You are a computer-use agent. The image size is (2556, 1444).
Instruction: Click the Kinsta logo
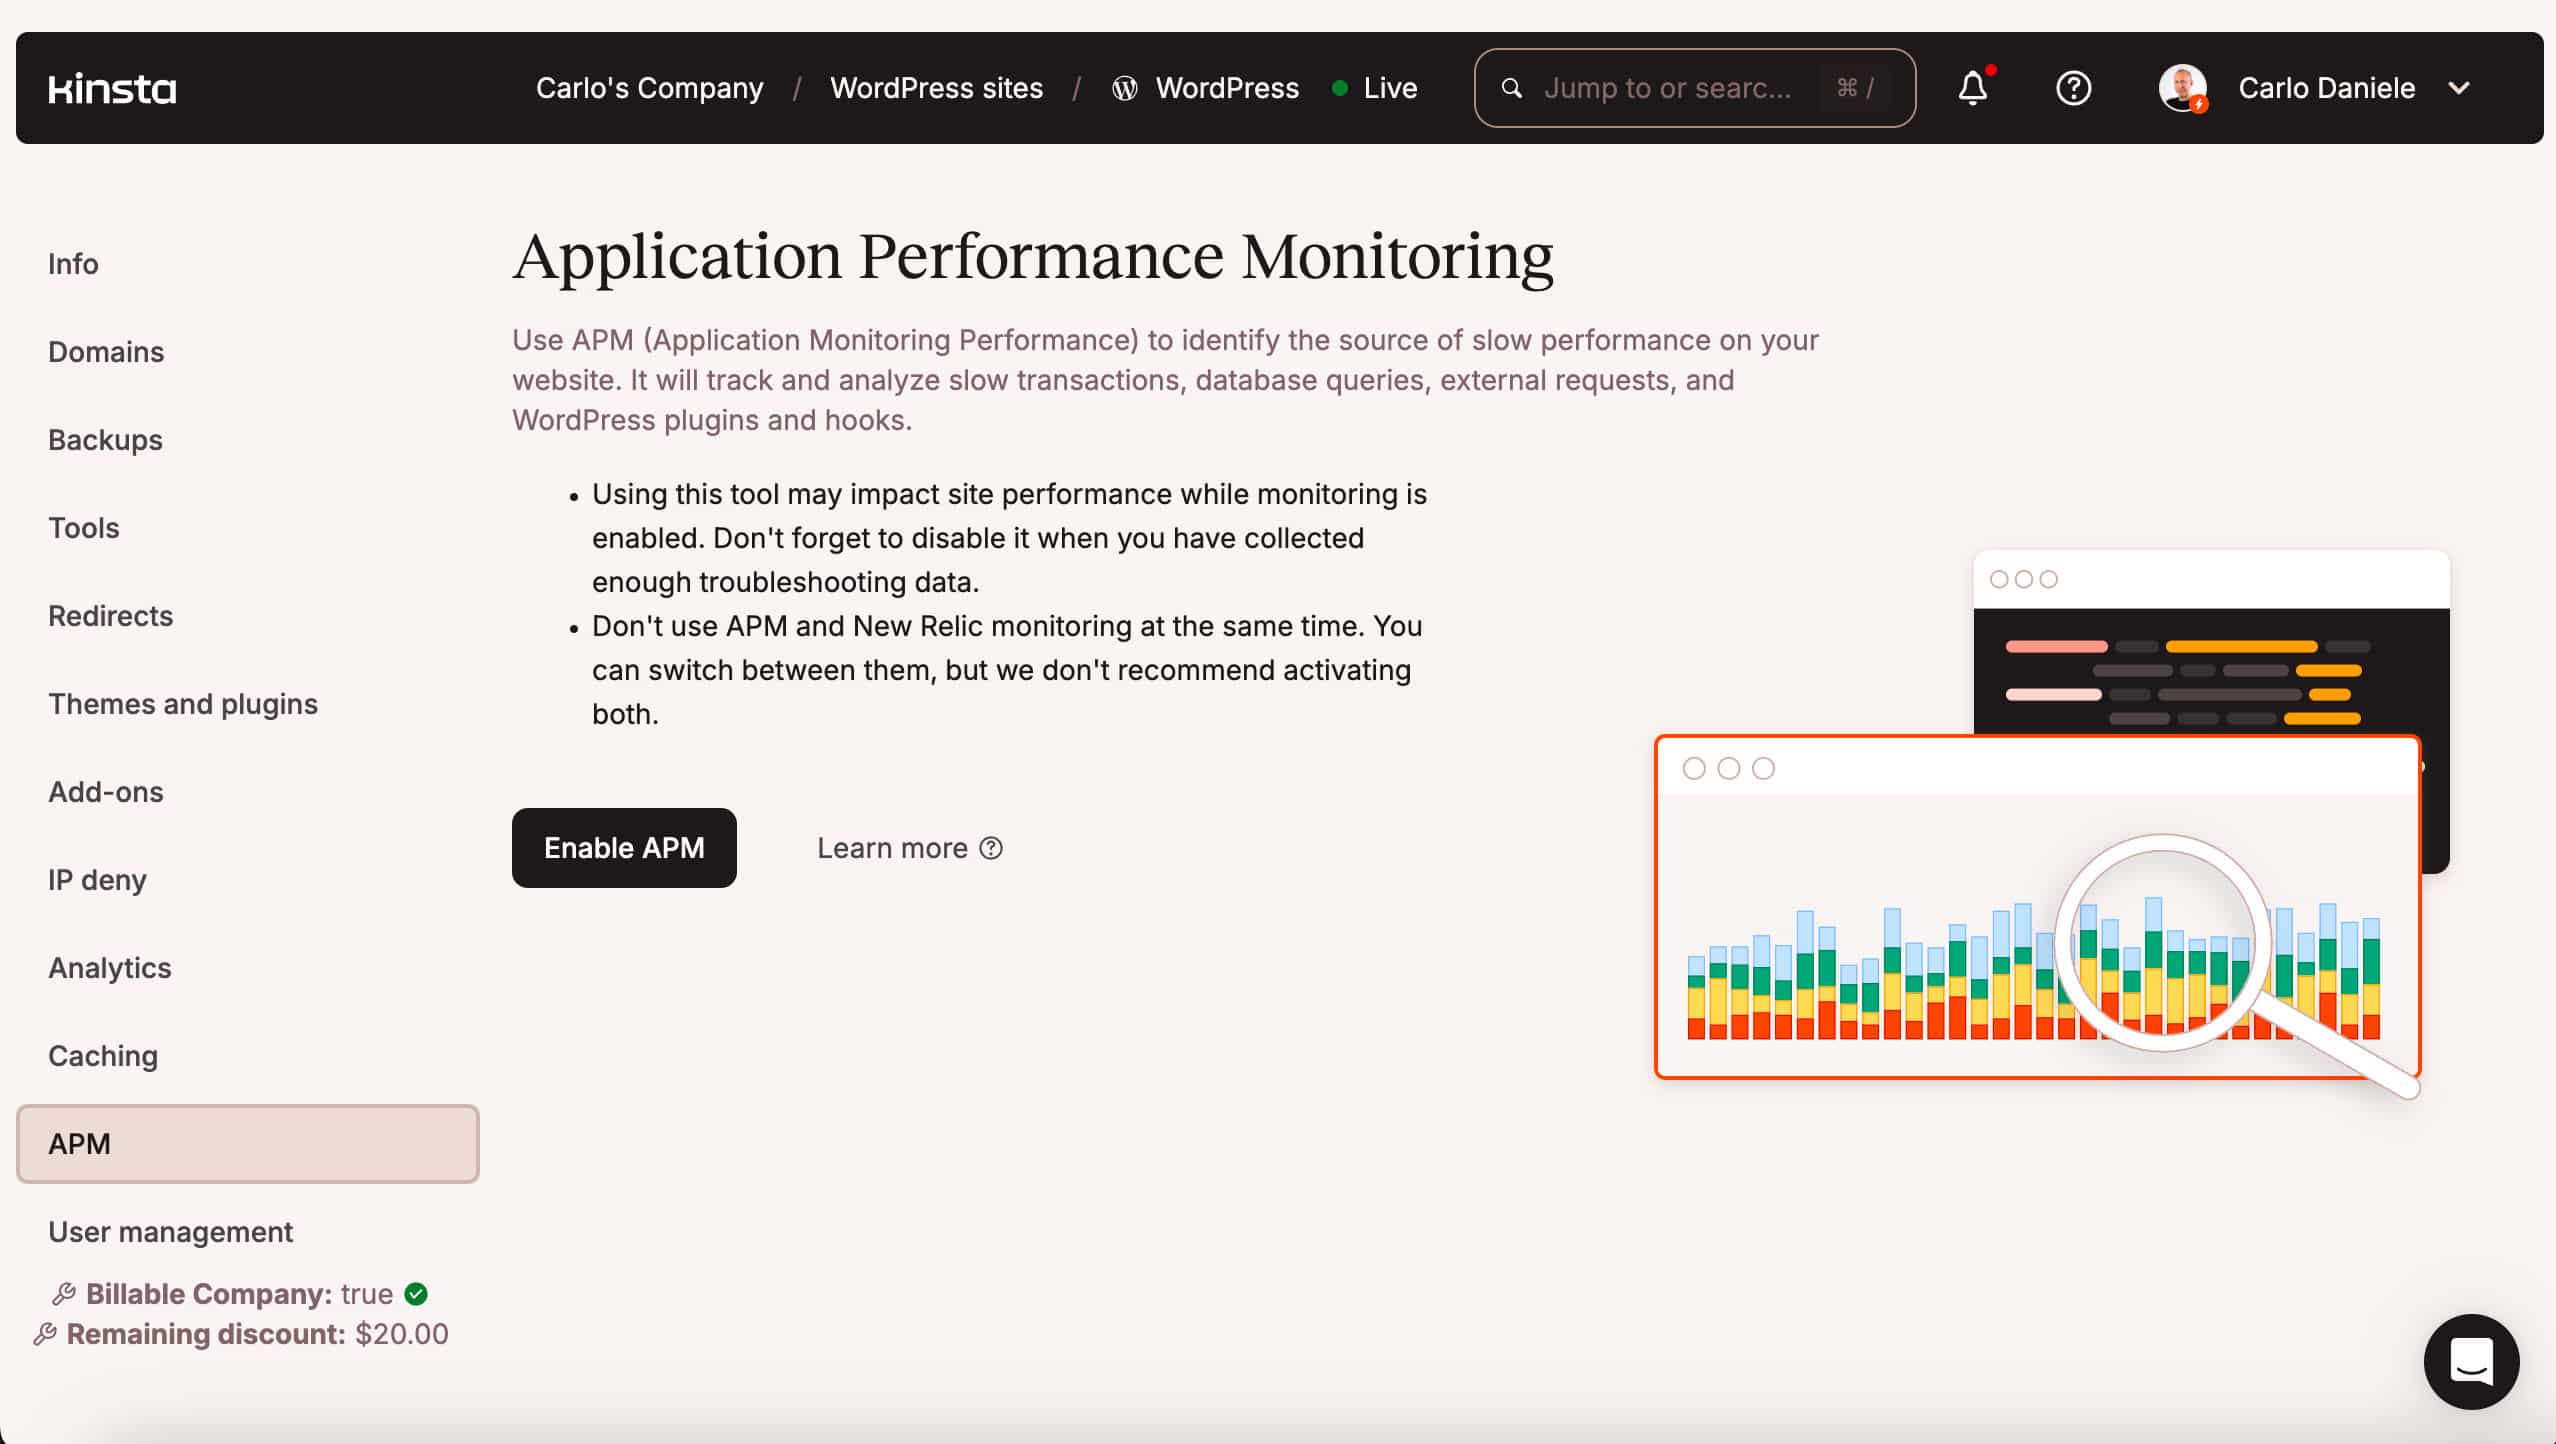(112, 89)
